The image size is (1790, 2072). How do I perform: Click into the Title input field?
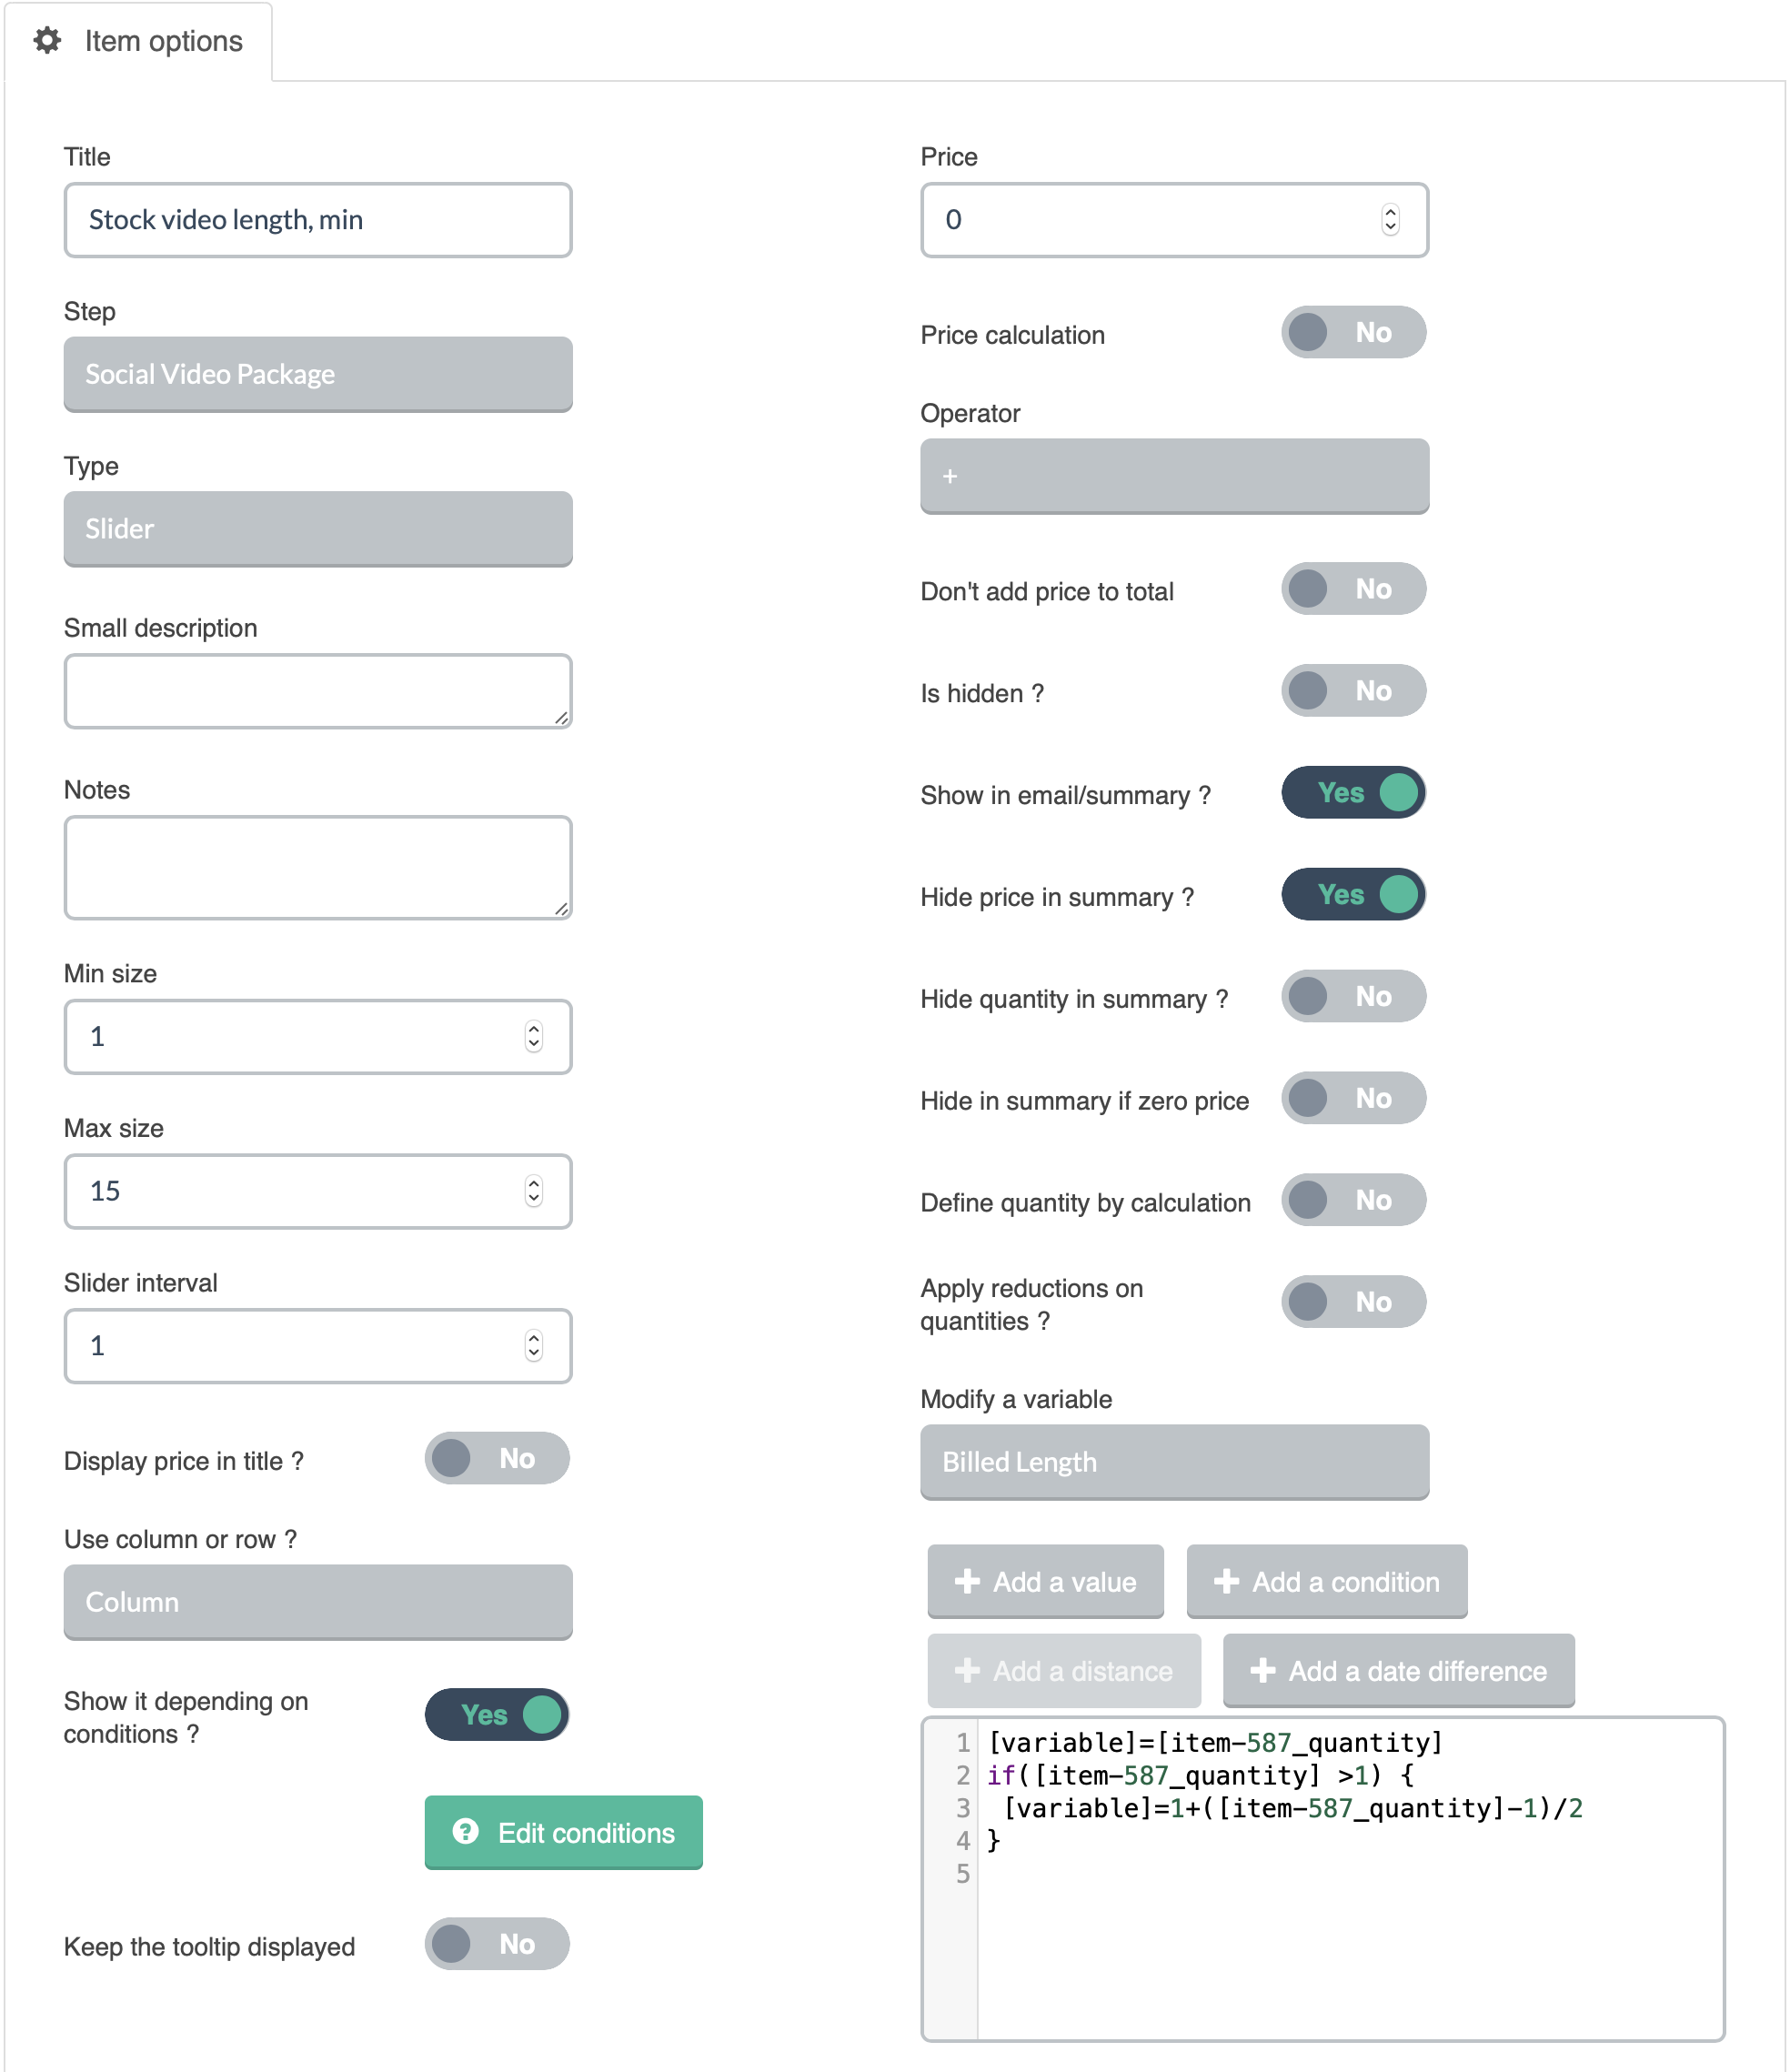[x=318, y=220]
